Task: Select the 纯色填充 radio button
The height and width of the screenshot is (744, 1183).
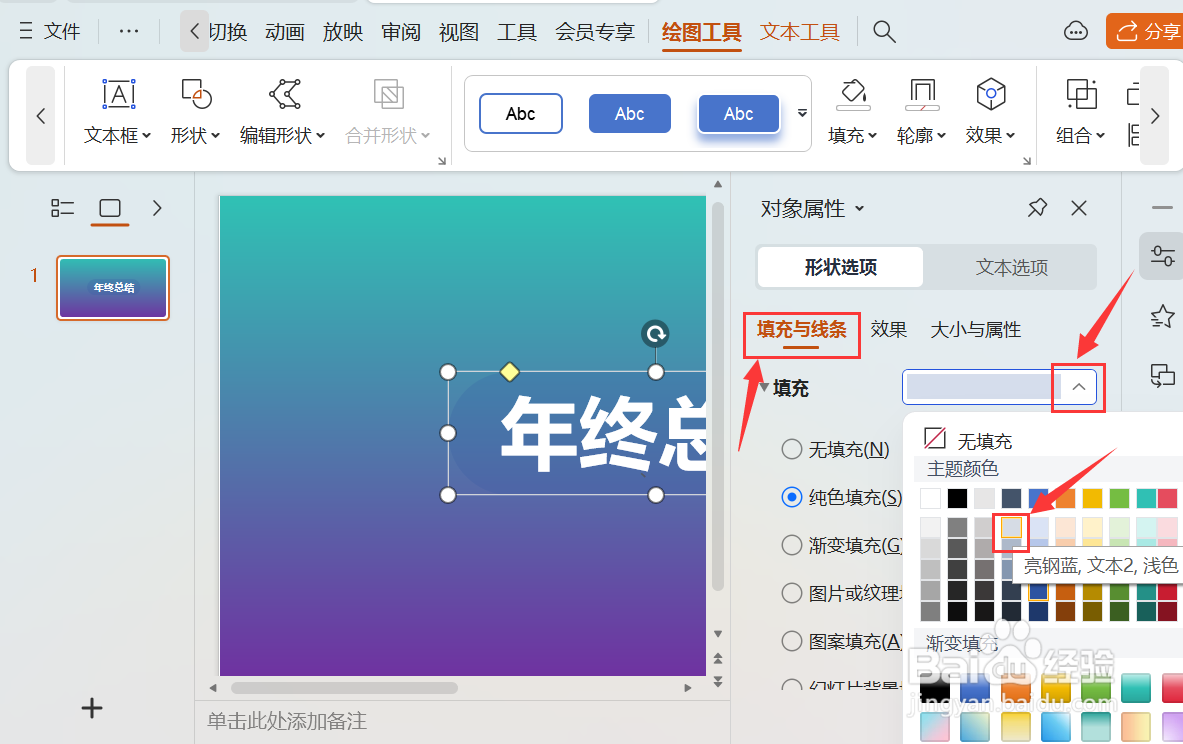Action: [791, 497]
